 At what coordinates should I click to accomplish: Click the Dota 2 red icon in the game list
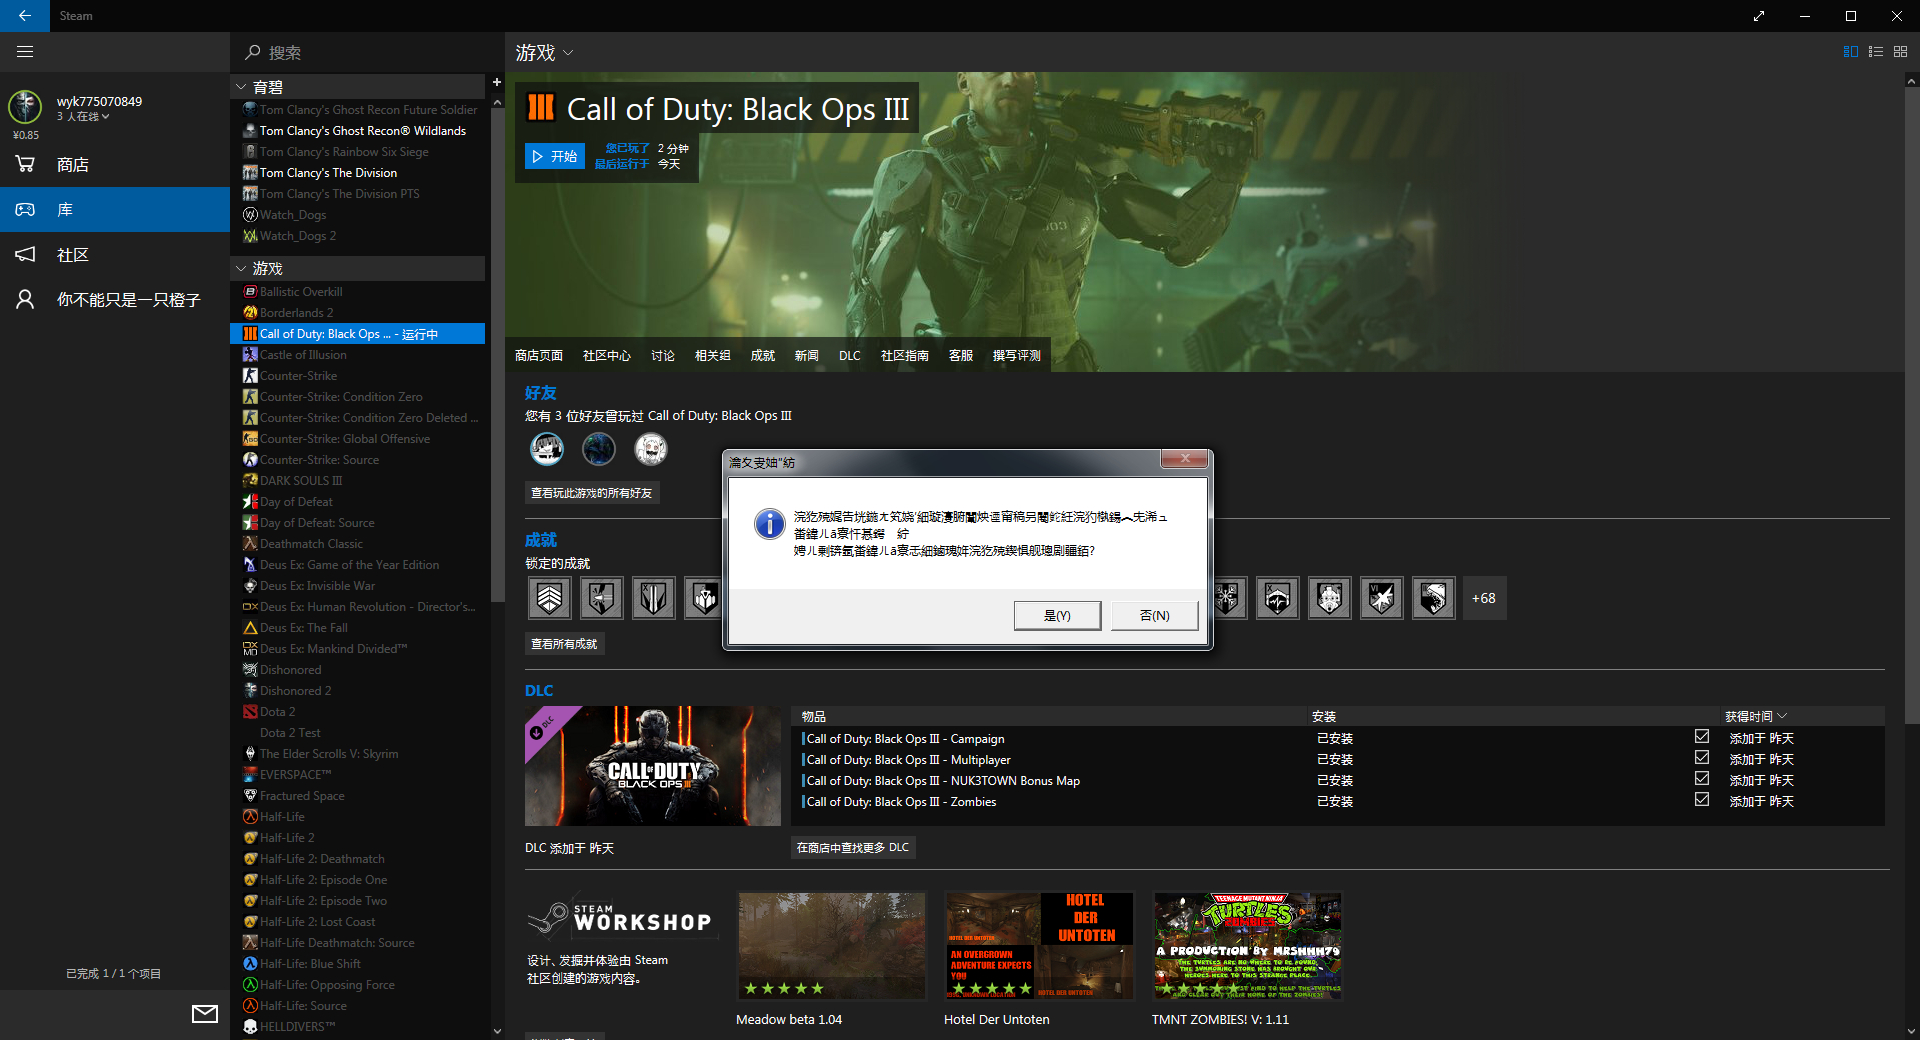pyautogui.click(x=250, y=712)
